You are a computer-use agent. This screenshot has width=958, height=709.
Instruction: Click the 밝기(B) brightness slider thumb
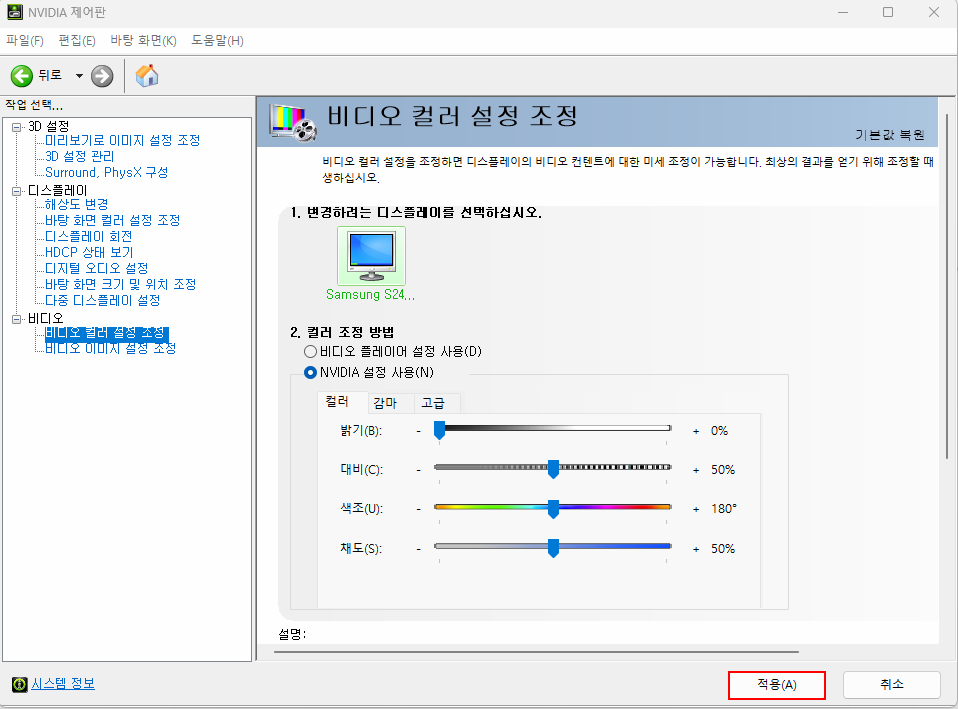click(x=439, y=430)
